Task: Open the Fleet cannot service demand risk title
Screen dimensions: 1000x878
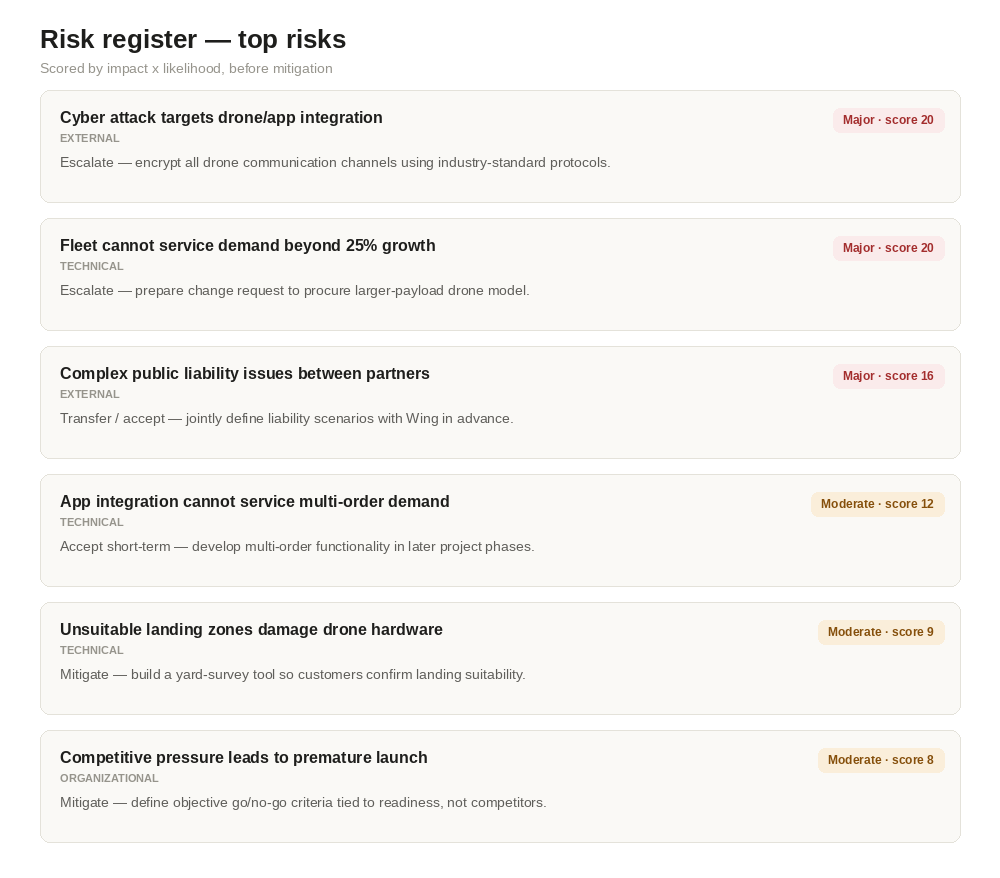Action: coord(247,246)
